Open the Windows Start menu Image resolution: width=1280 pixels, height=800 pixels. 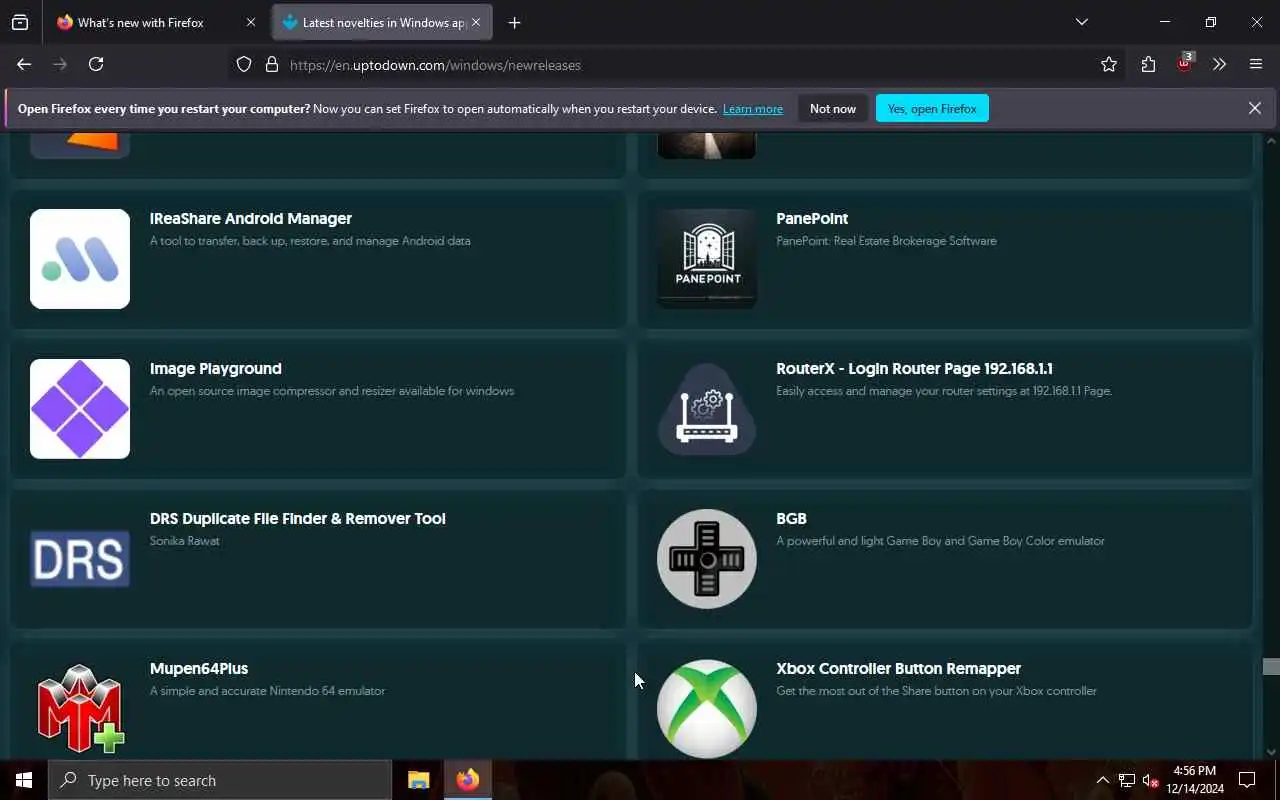click(x=24, y=780)
